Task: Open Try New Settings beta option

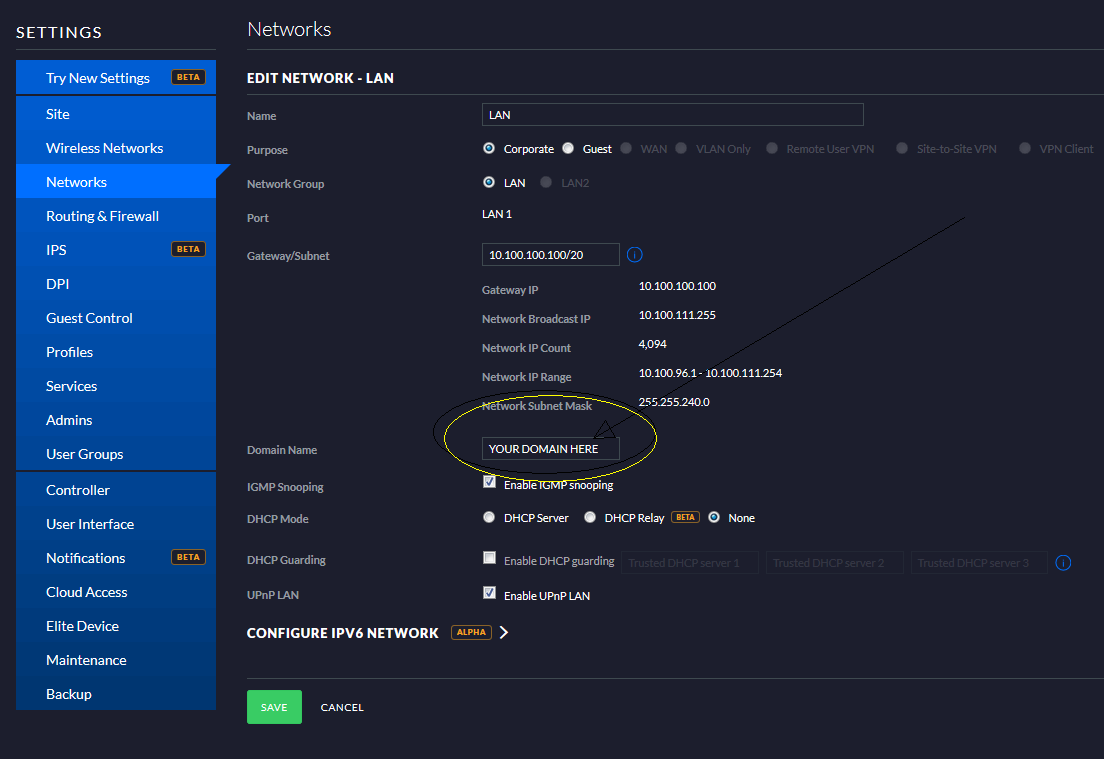Action: click(98, 78)
